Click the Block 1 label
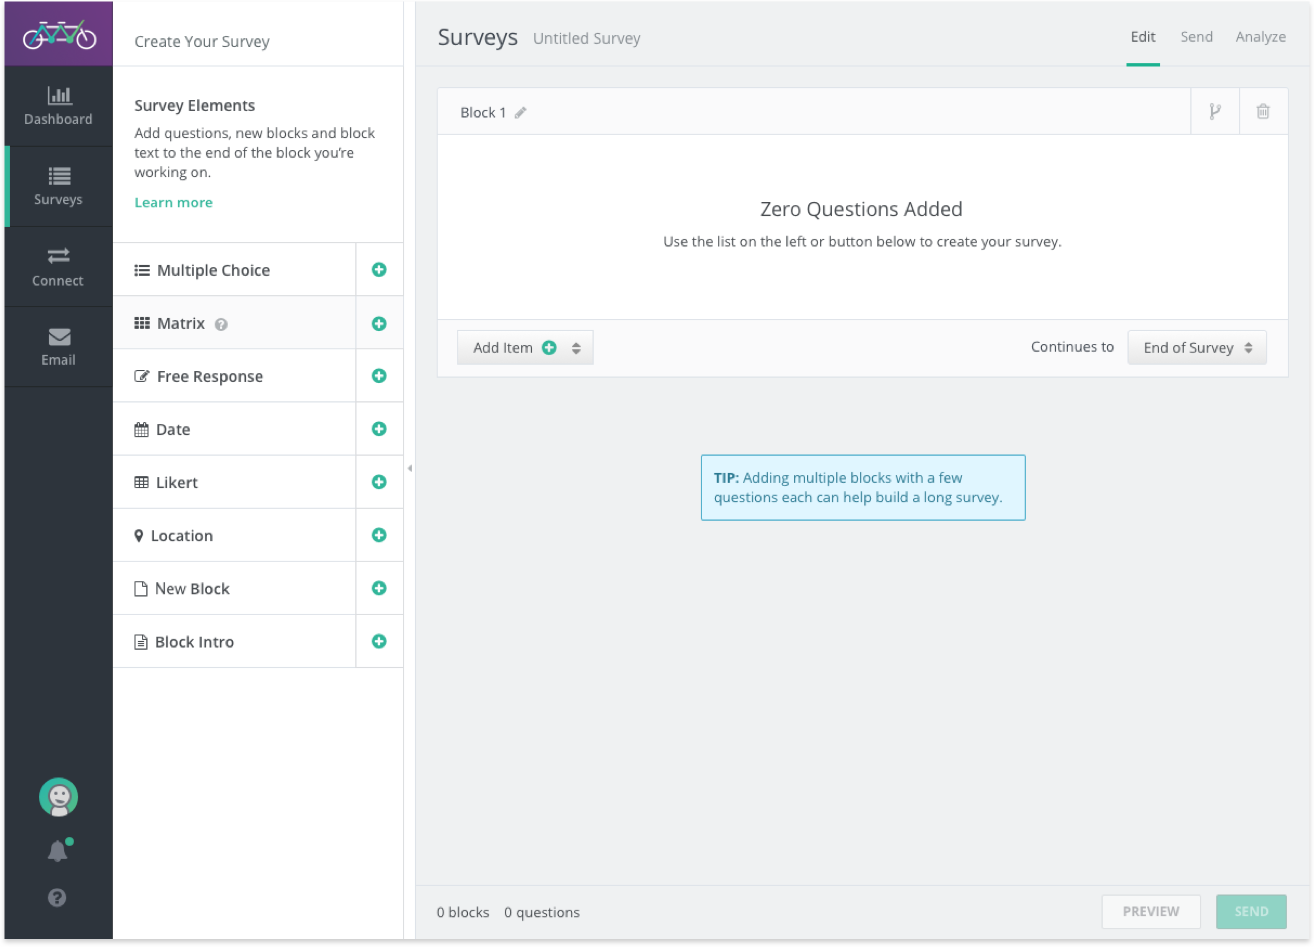Screen dimensions: 1314x947 click(483, 113)
